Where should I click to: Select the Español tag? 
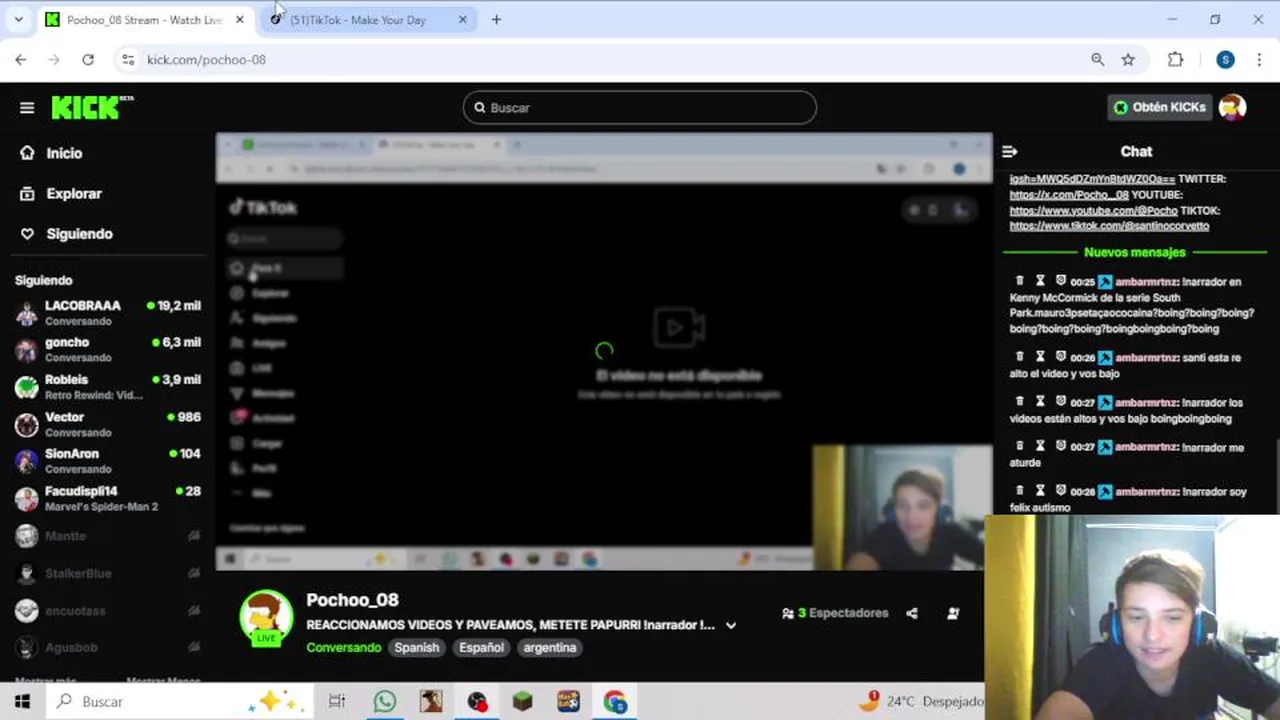(x=481, y=647)
